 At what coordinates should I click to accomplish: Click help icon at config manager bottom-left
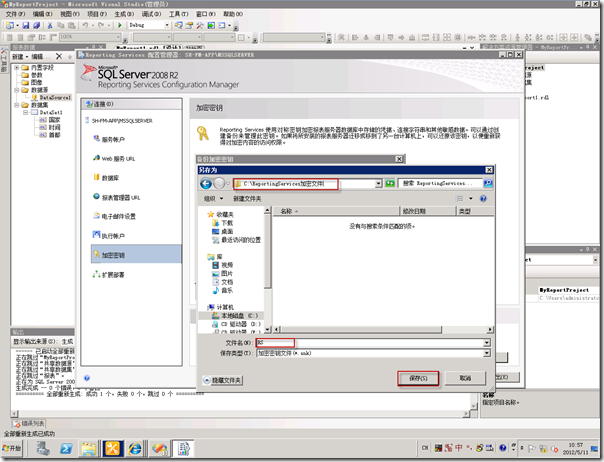87,378
